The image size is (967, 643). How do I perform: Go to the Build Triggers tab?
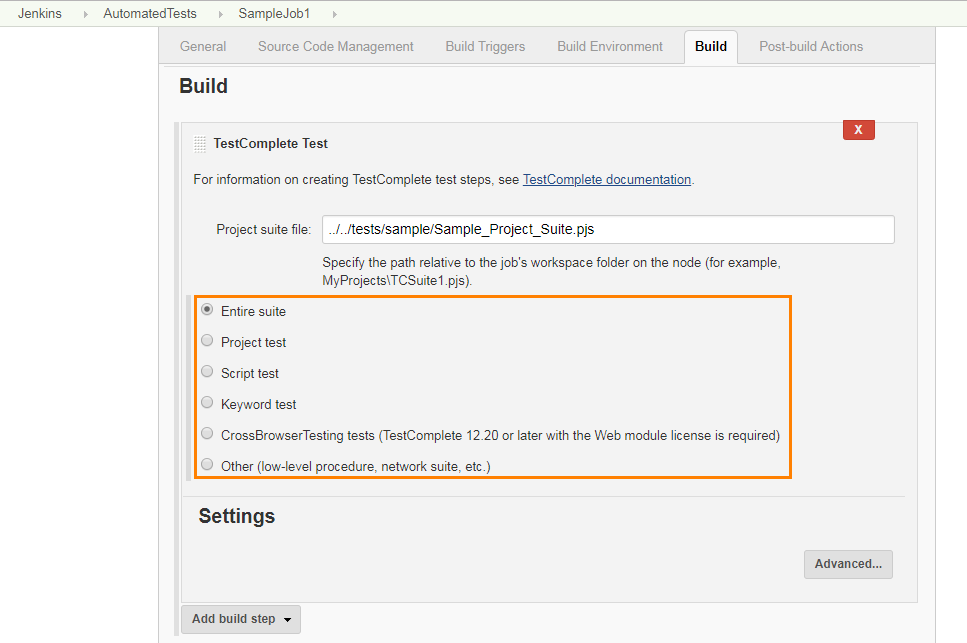pos(485,47)
